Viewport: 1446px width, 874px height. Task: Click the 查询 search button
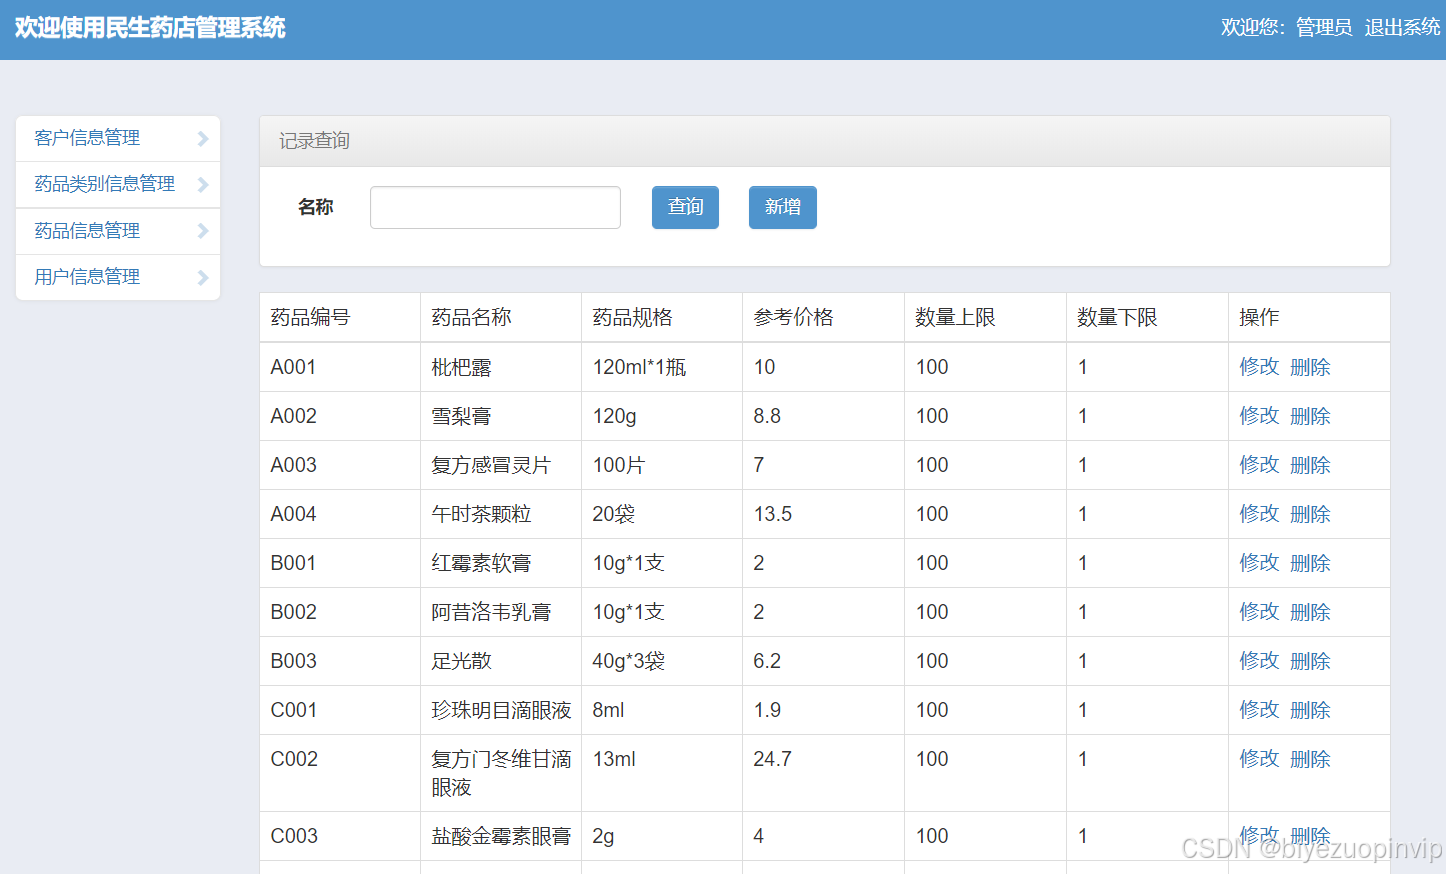click(685, 207)
